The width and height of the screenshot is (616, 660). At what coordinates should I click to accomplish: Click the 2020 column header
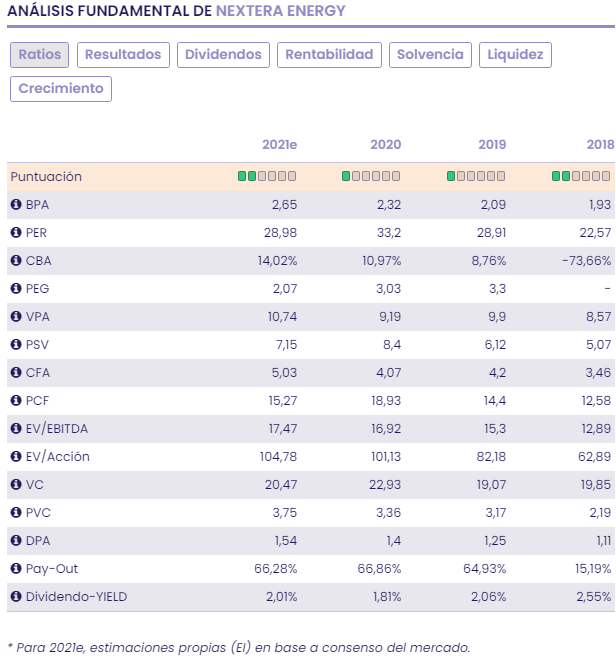[385, 145]
